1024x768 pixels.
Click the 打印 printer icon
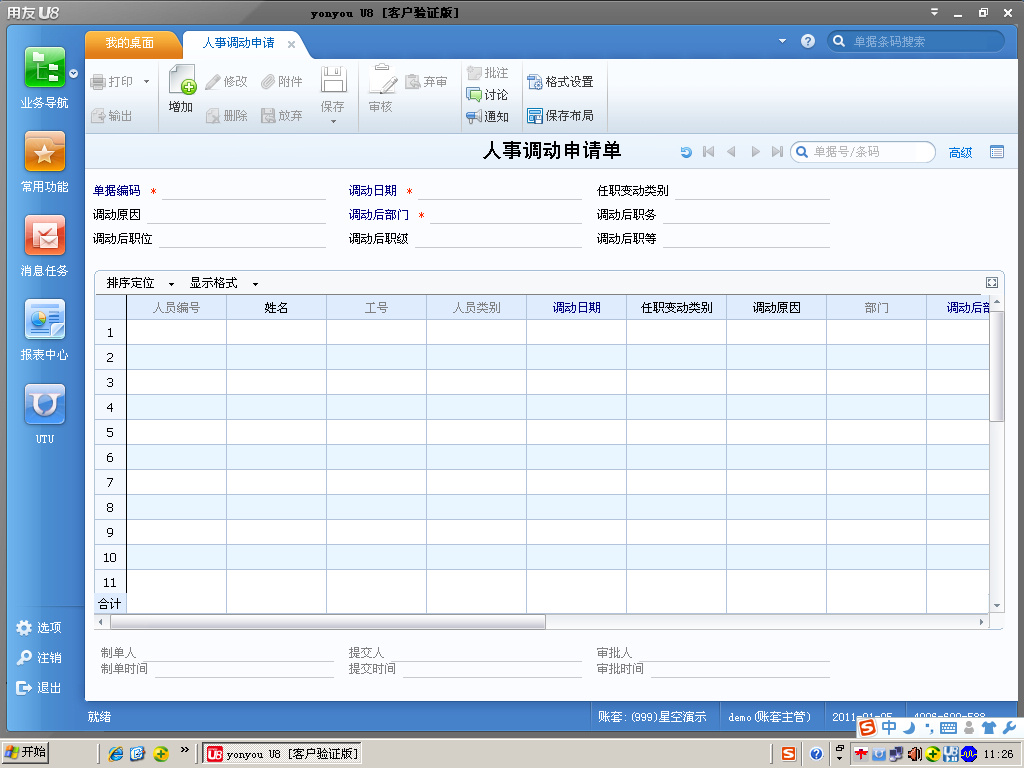pos(98,82)
